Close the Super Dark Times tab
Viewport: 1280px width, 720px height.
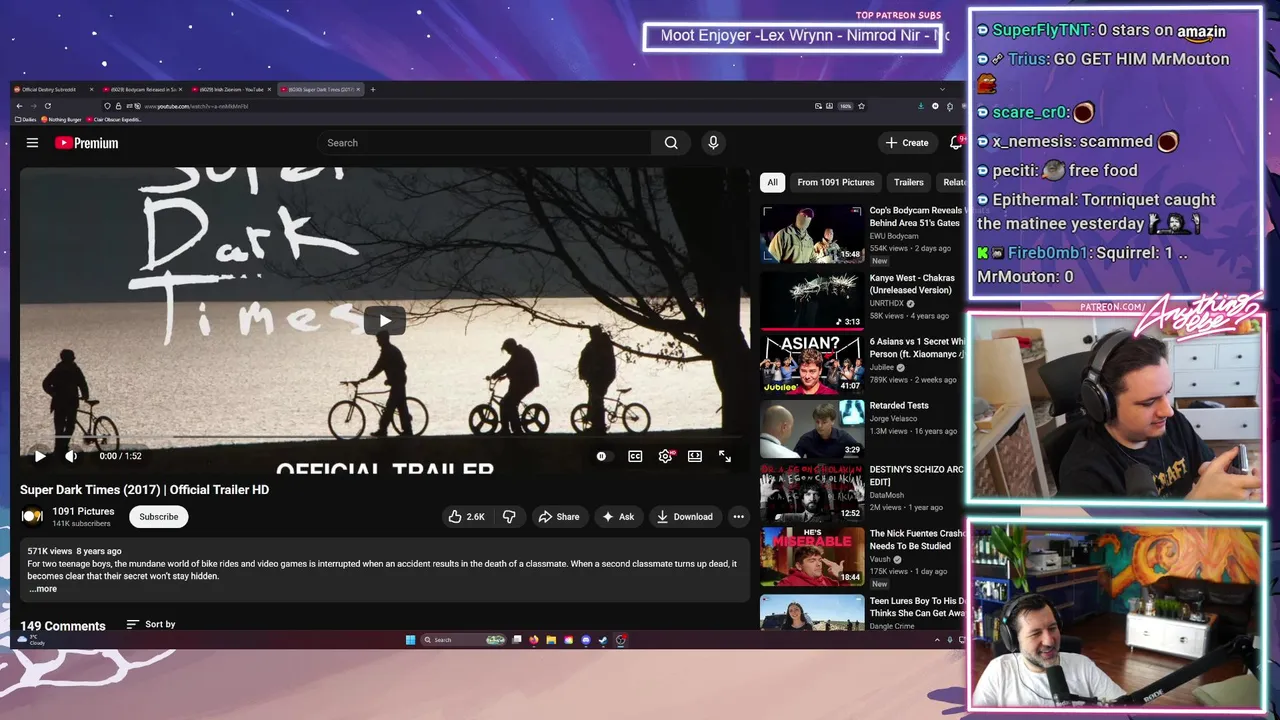pyautogui.click(x=358, y=89)
